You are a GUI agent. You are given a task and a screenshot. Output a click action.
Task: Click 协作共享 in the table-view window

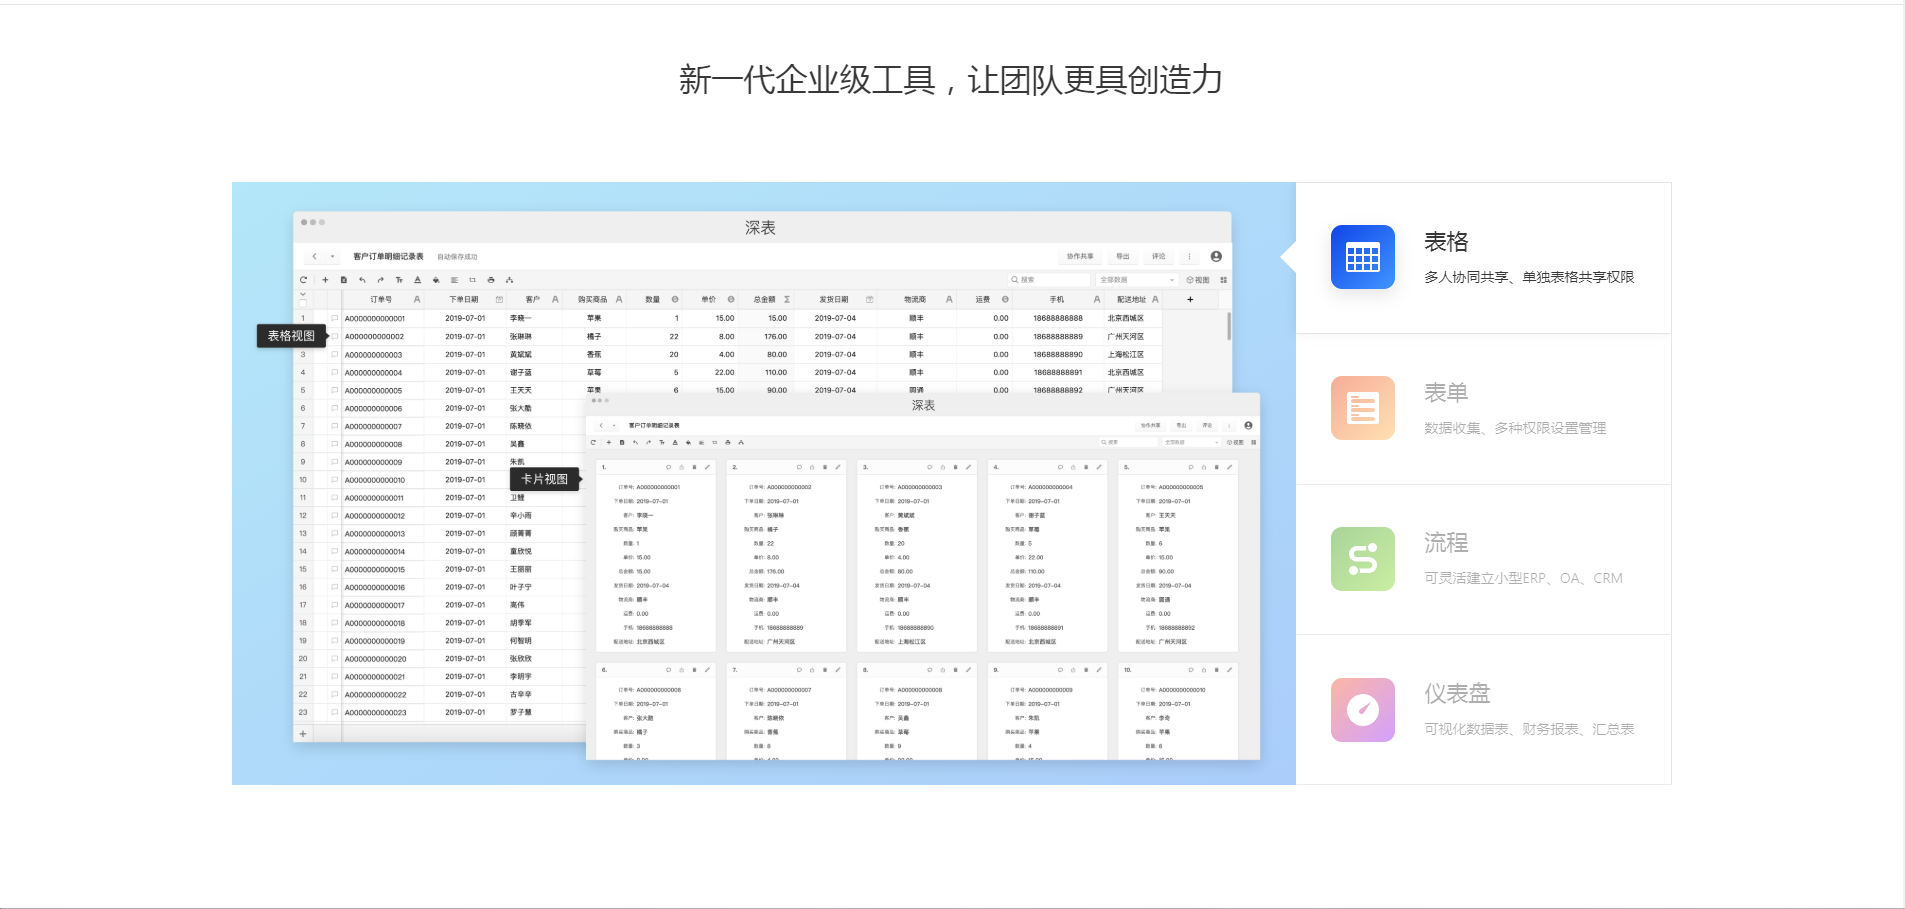(x=1080, y=257)
